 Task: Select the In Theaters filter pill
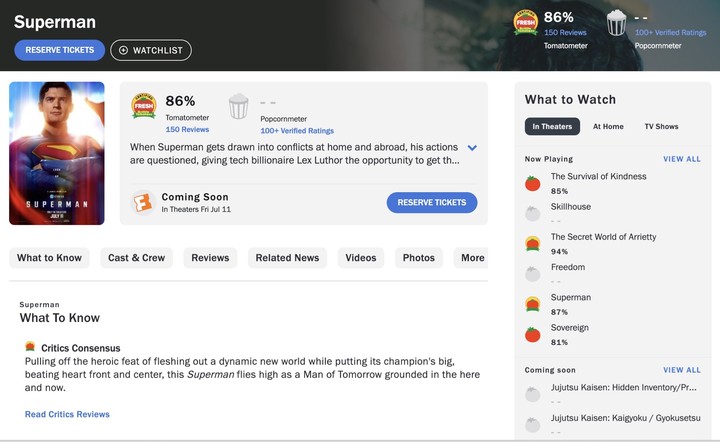click(552, 127)
